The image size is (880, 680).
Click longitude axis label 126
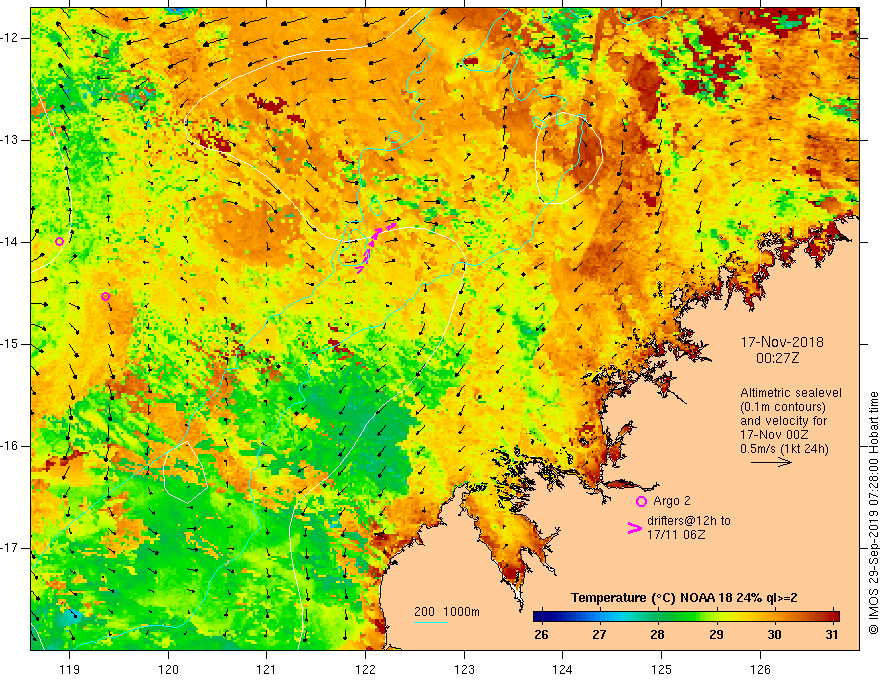click(760, 669)
